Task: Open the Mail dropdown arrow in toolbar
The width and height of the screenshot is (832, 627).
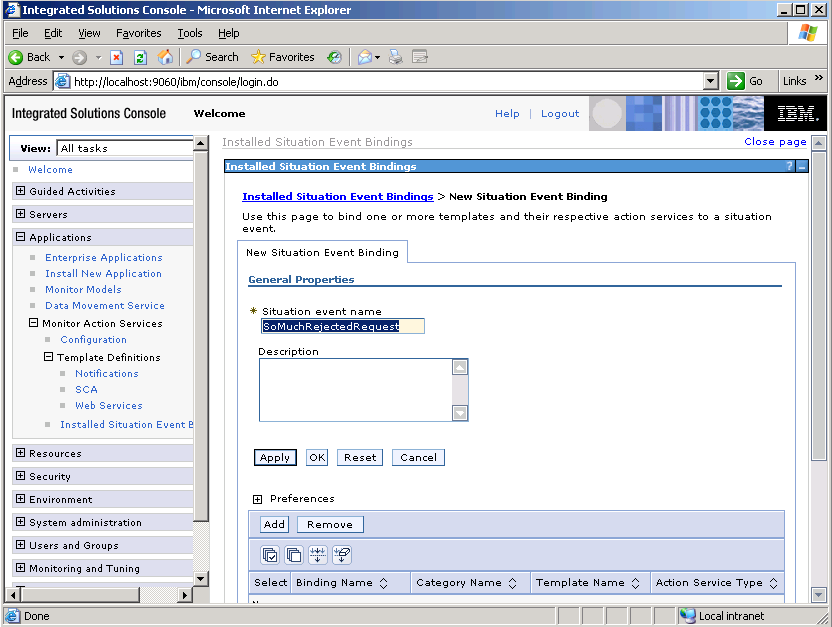Action: click(377, 57)
